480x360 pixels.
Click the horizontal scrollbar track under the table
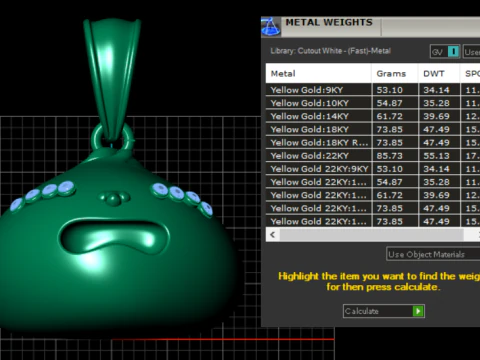coord(372,234)
